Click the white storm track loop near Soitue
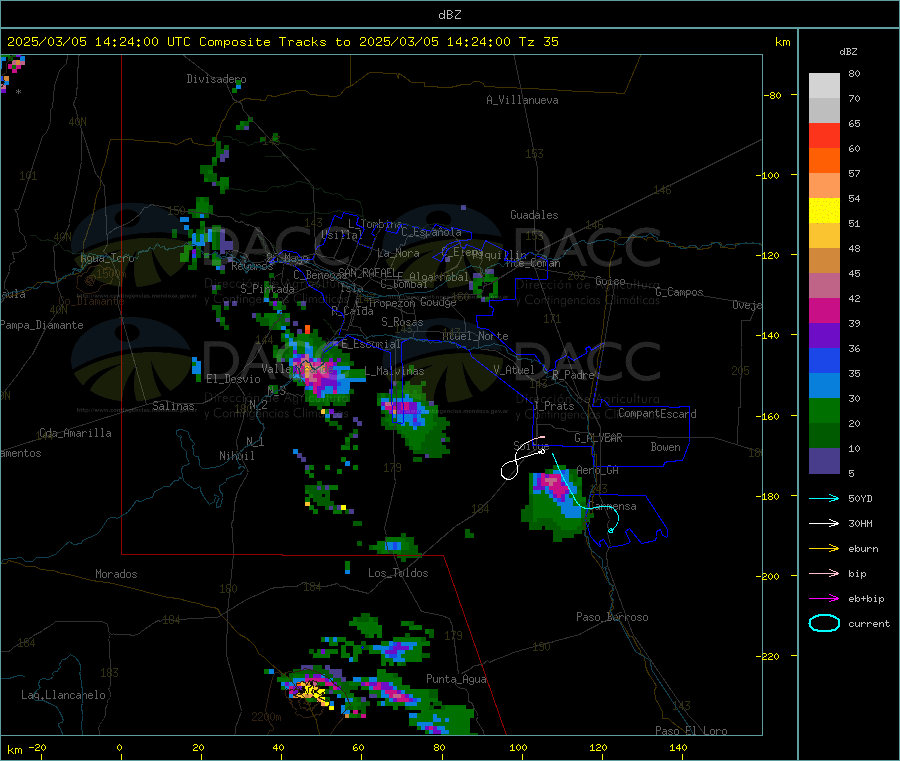The width and height of the screenshot is (900, 761). point(510,471)
